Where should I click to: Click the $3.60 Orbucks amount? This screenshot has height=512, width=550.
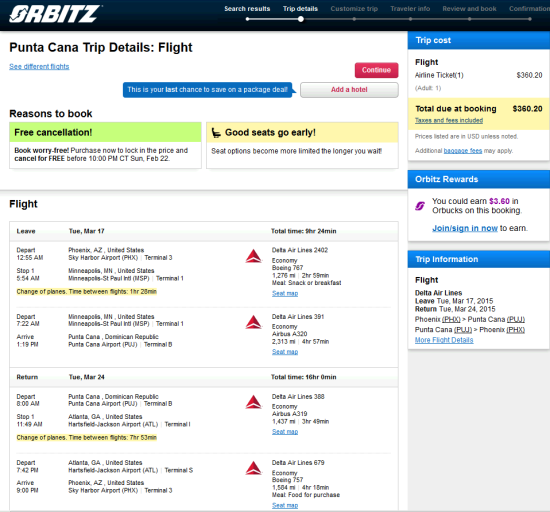pyautogui.click(x=499, y=201)
